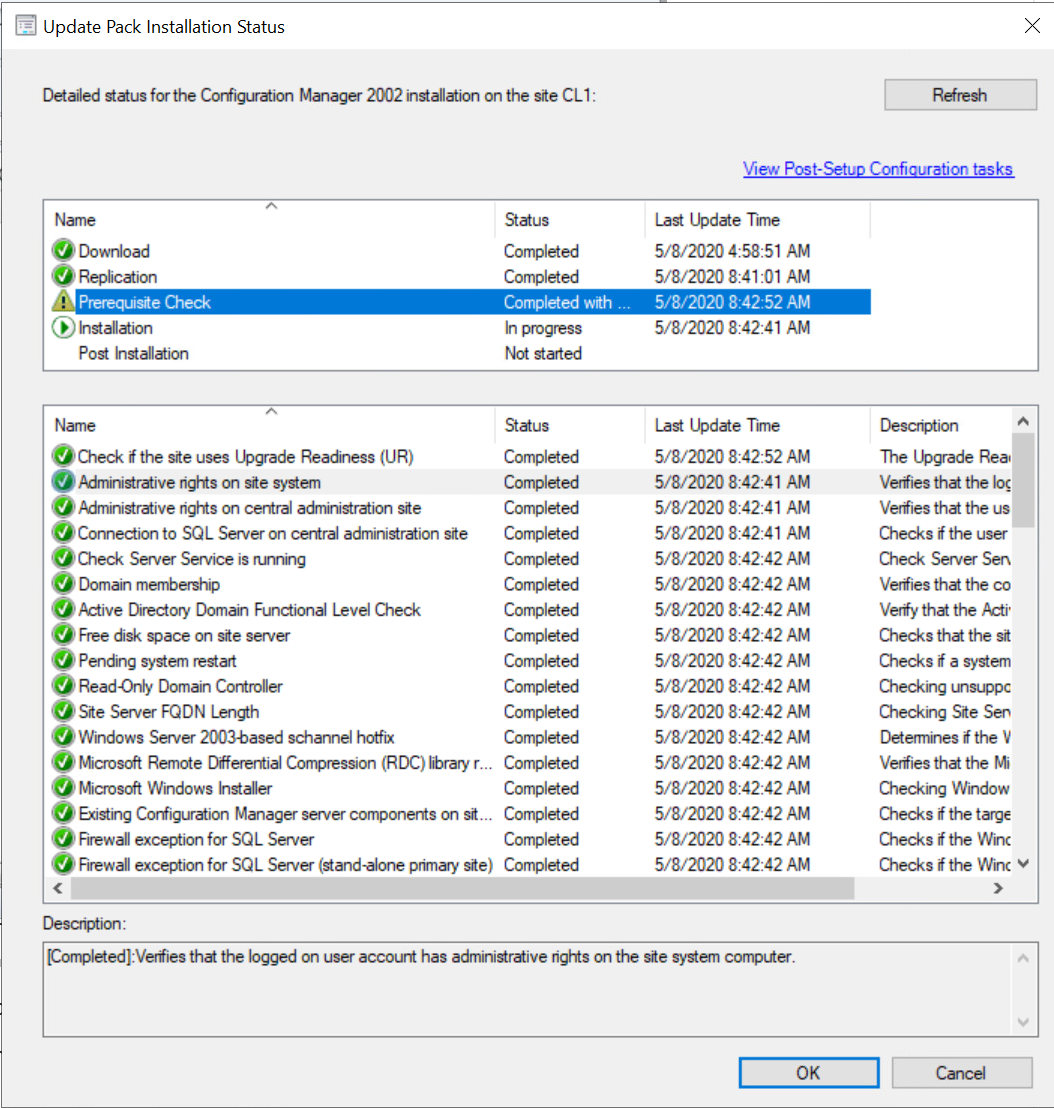Click check icon for Administrative rights on central administration site
1054x1108 pixels.
coord(63,507)
